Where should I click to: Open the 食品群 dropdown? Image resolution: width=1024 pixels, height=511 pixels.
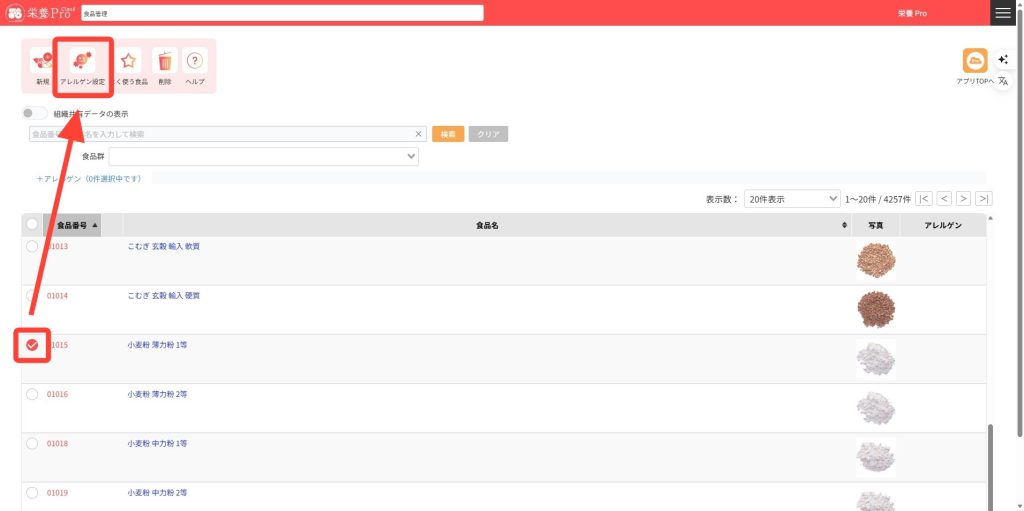pos(264,156)
